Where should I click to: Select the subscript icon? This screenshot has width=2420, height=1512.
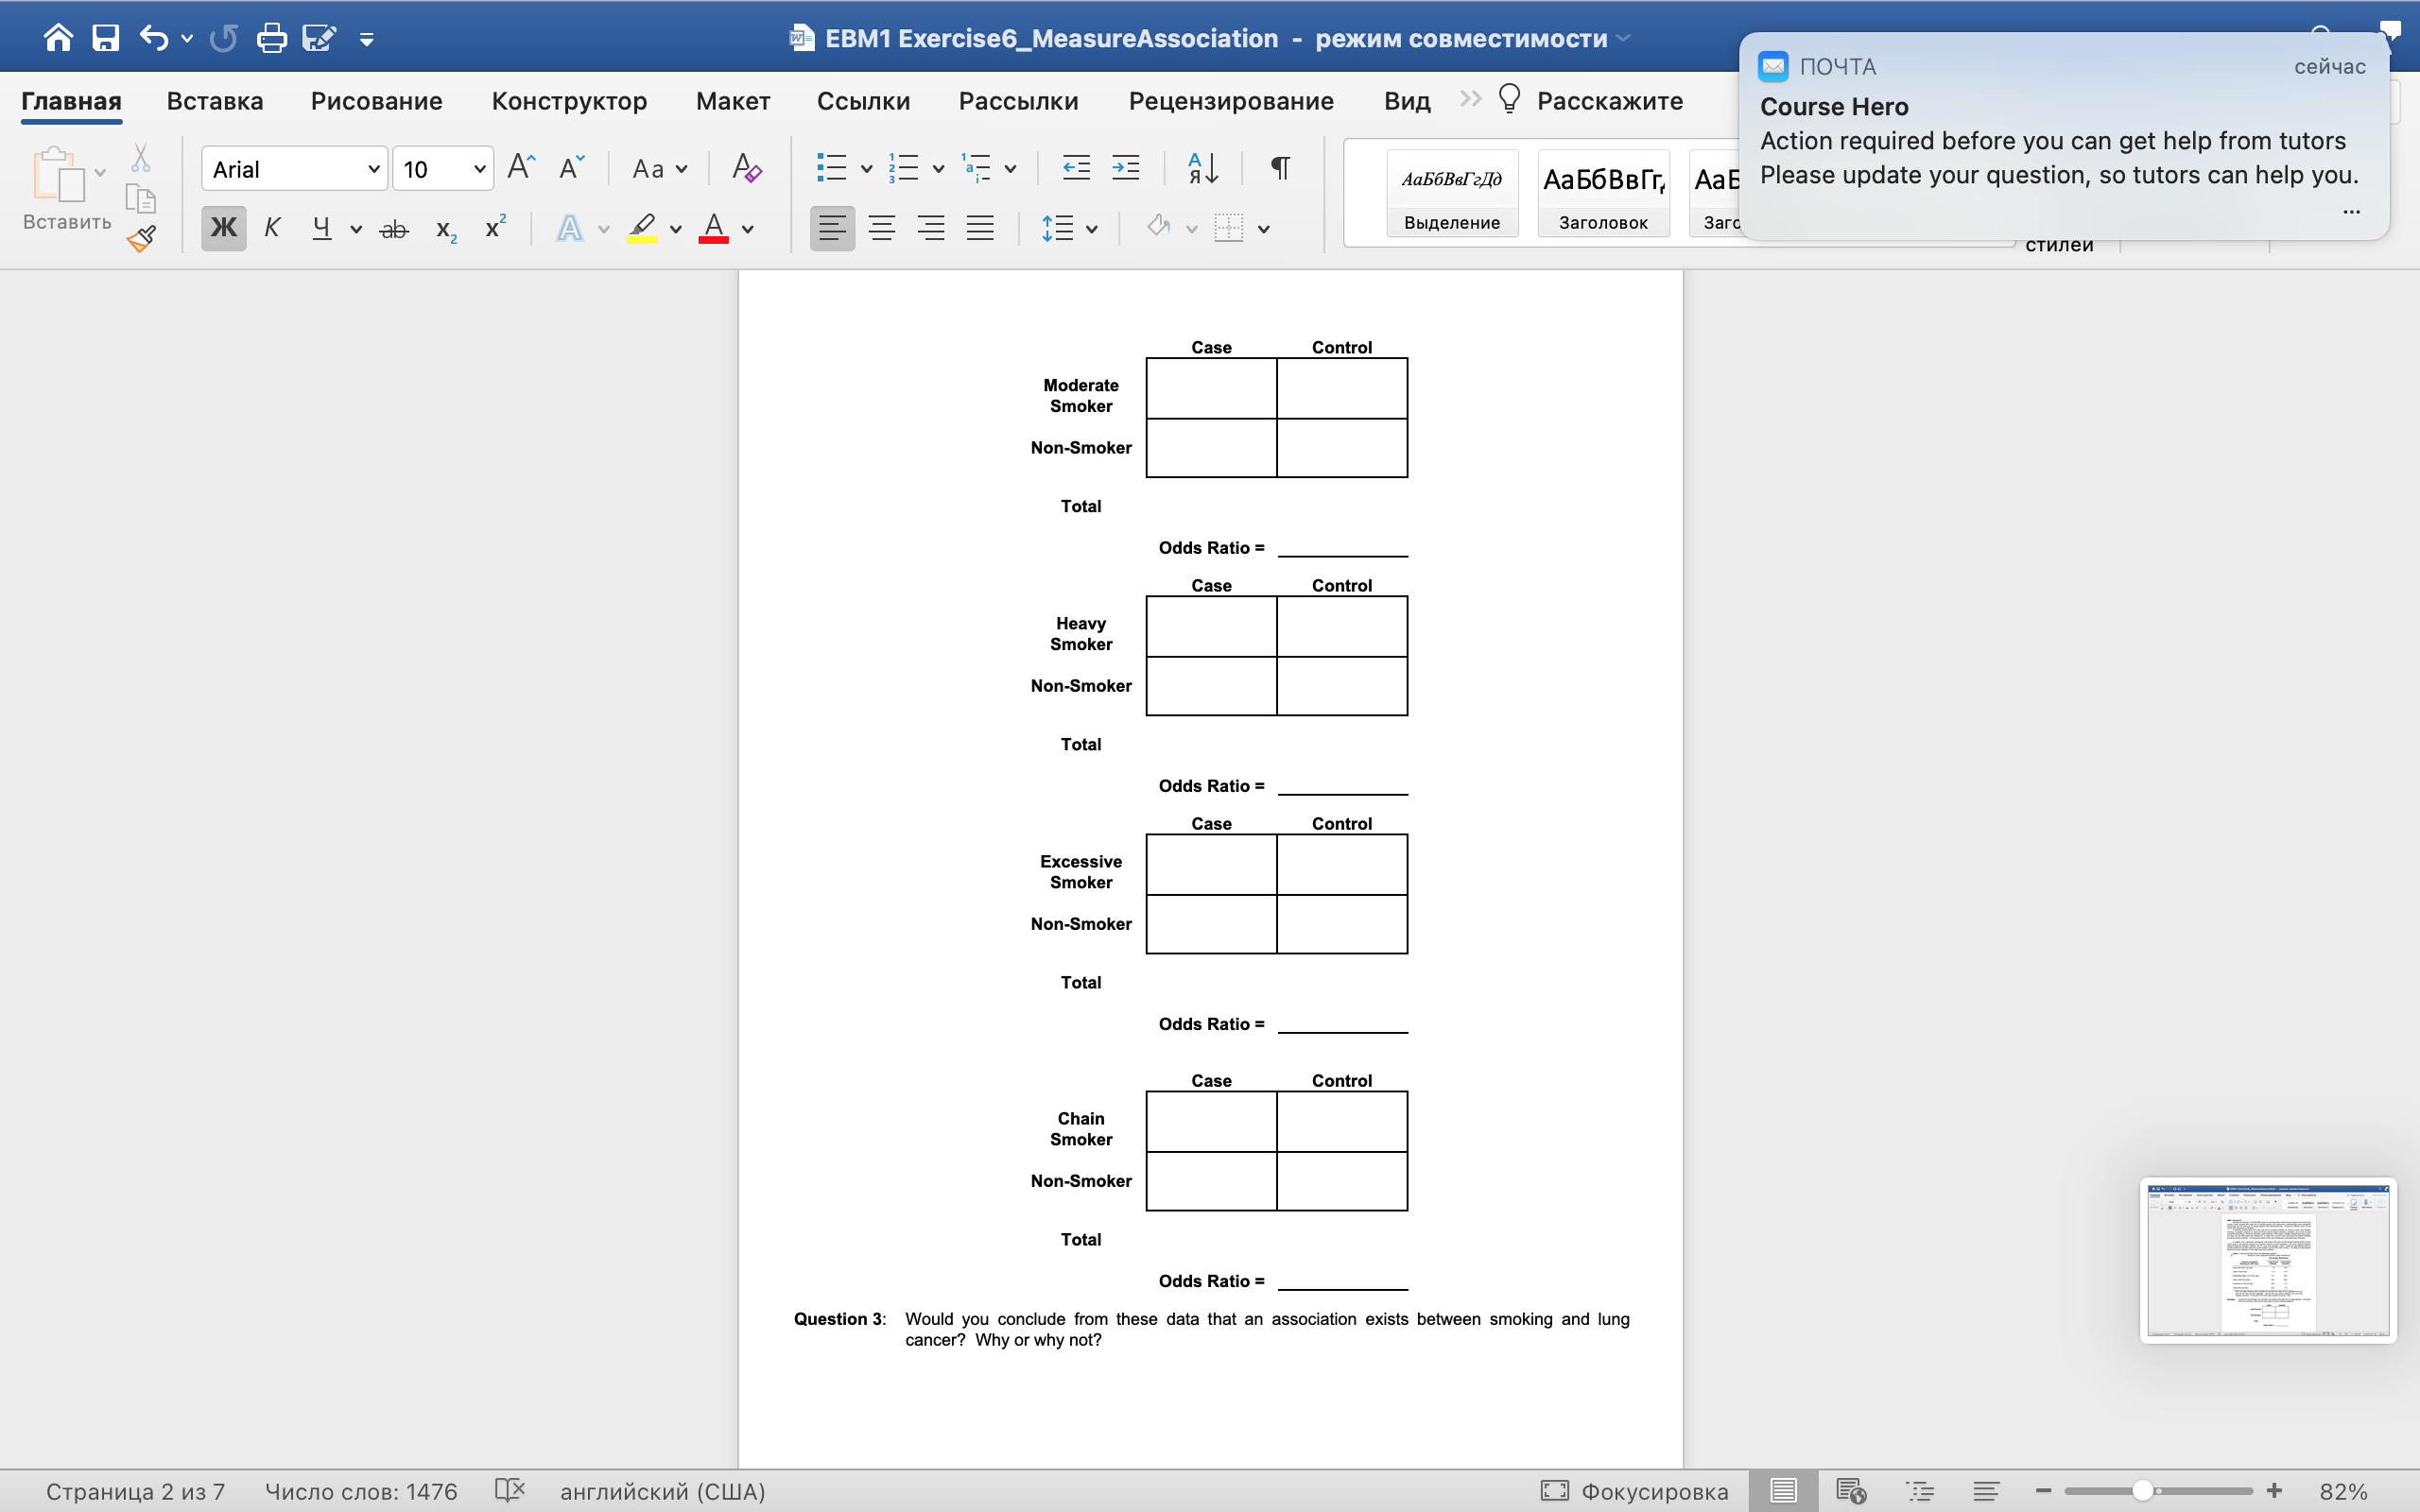tap(445, 228)
